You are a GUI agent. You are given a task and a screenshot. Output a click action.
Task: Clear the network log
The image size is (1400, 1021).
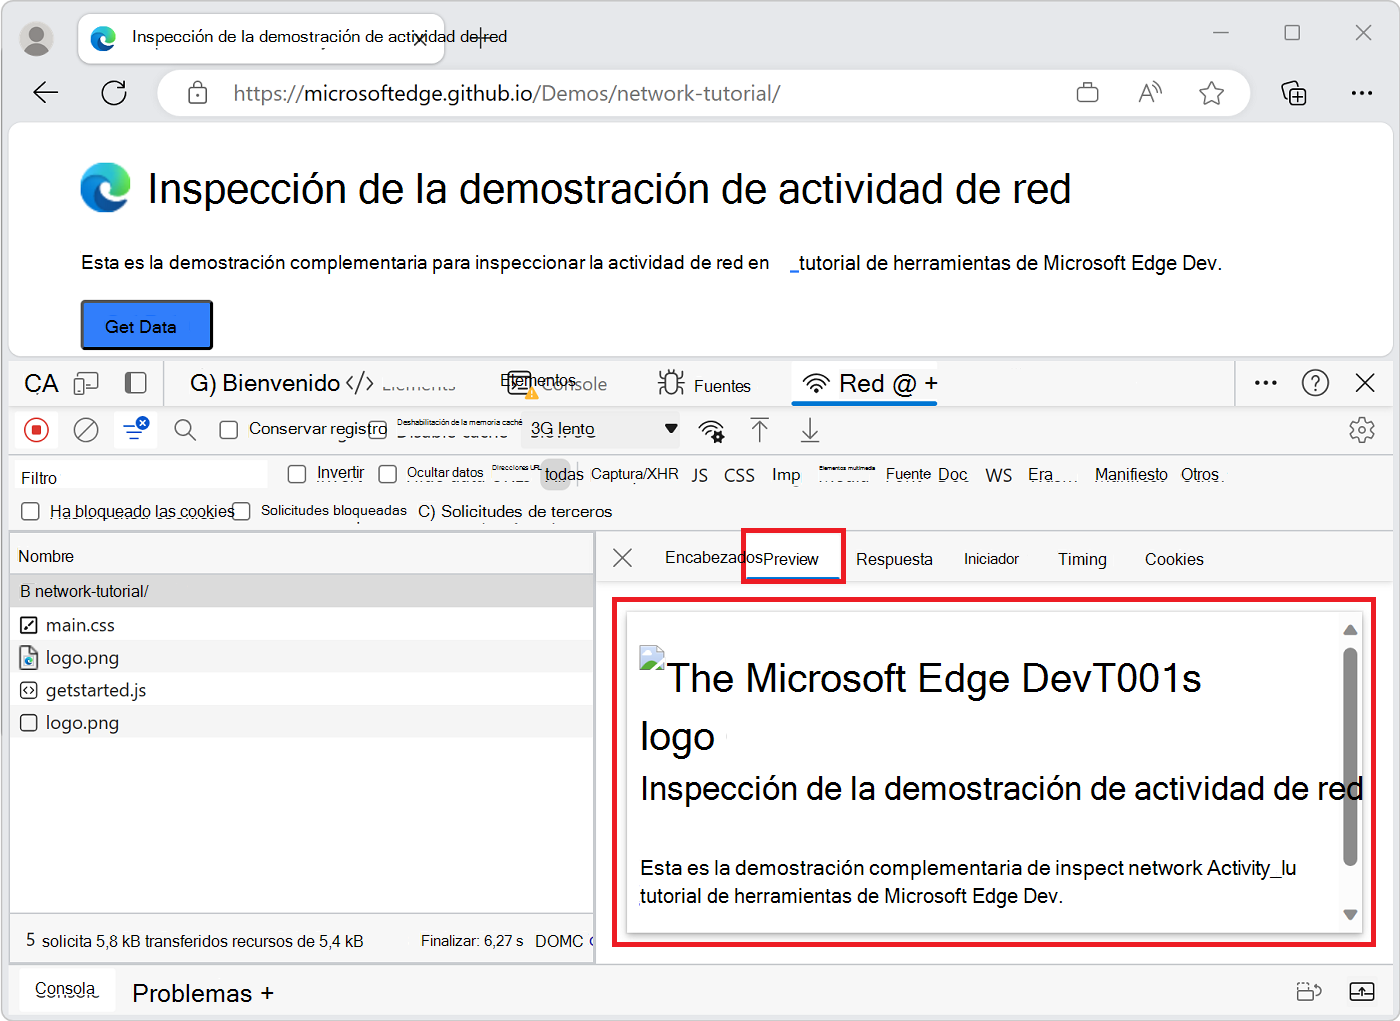tap(86, 430)
